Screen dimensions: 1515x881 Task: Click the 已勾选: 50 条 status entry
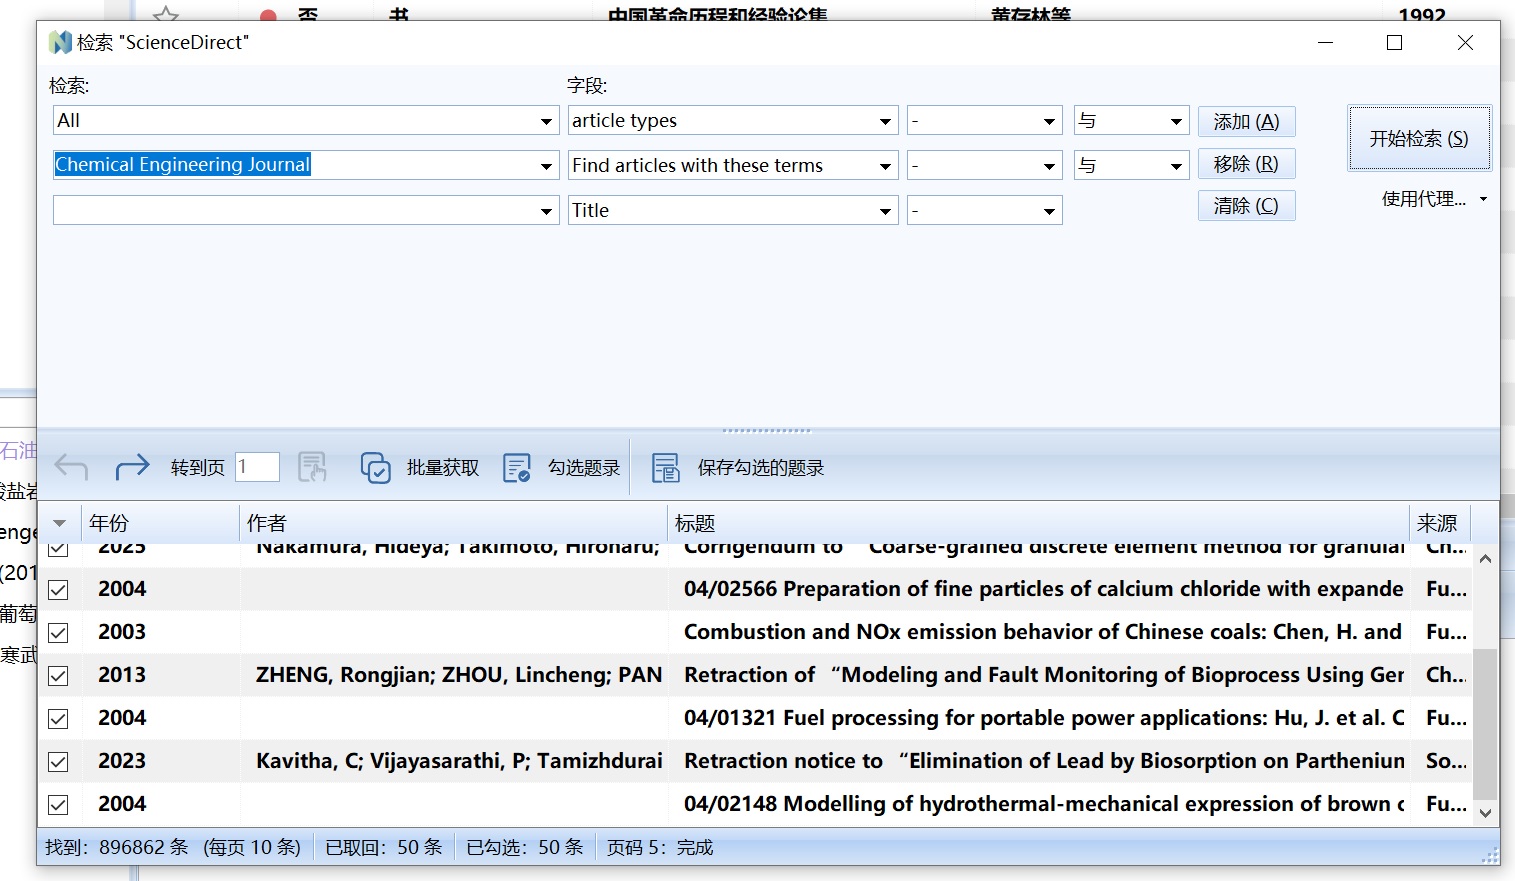[x=525, y=848]
